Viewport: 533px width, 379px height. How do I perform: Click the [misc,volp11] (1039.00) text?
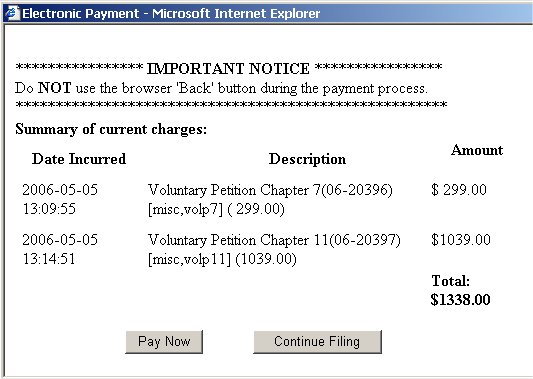click(x=222, y=259)
